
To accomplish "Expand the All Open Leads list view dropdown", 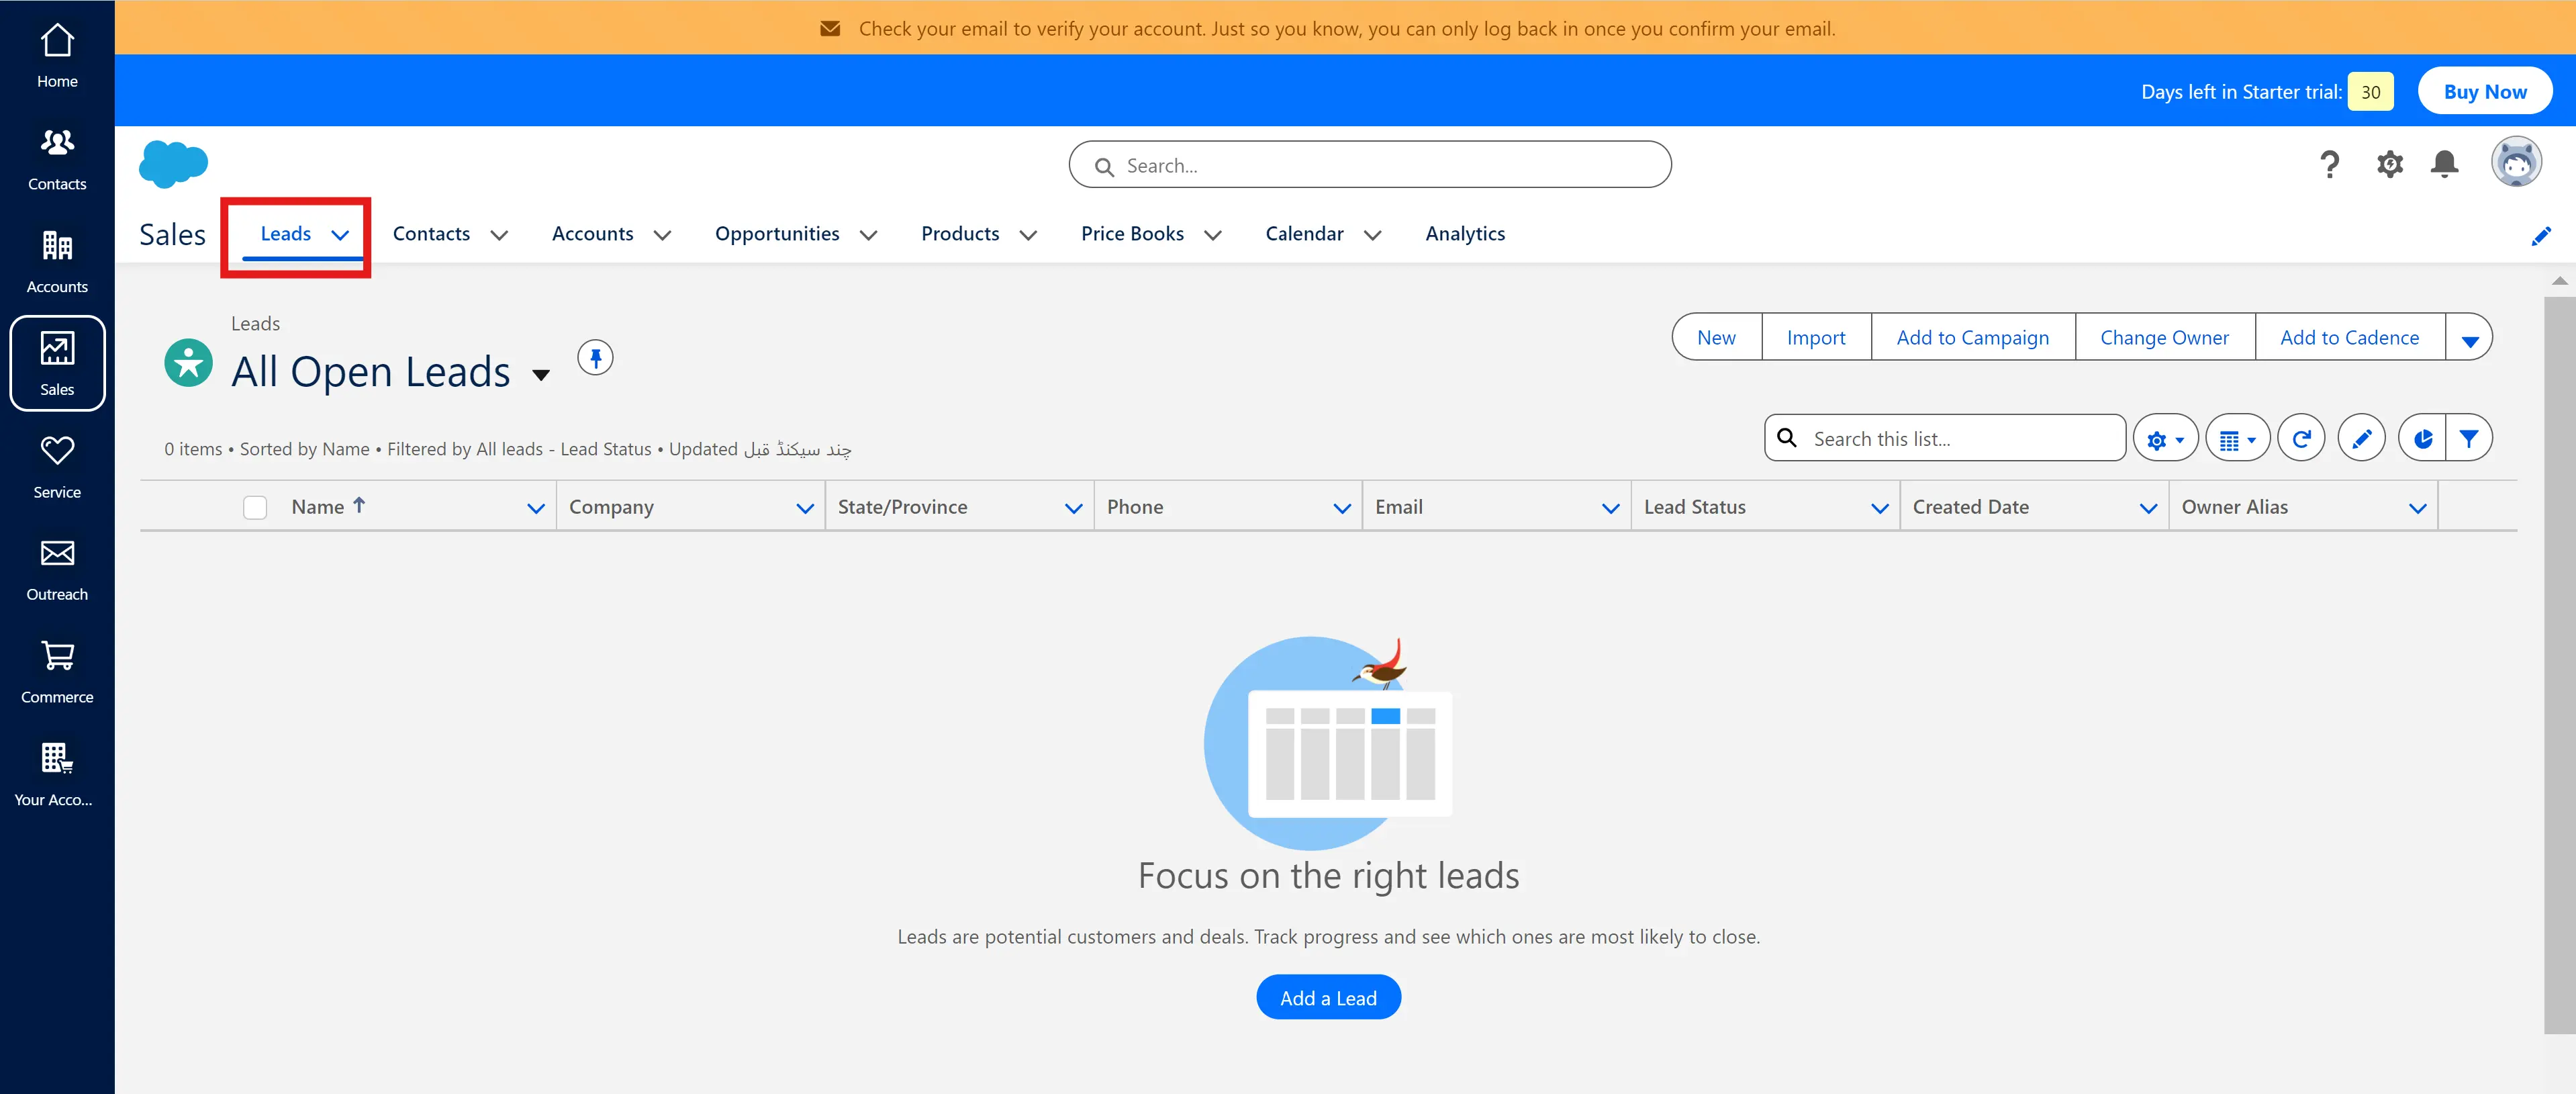I will pos(541,375).
